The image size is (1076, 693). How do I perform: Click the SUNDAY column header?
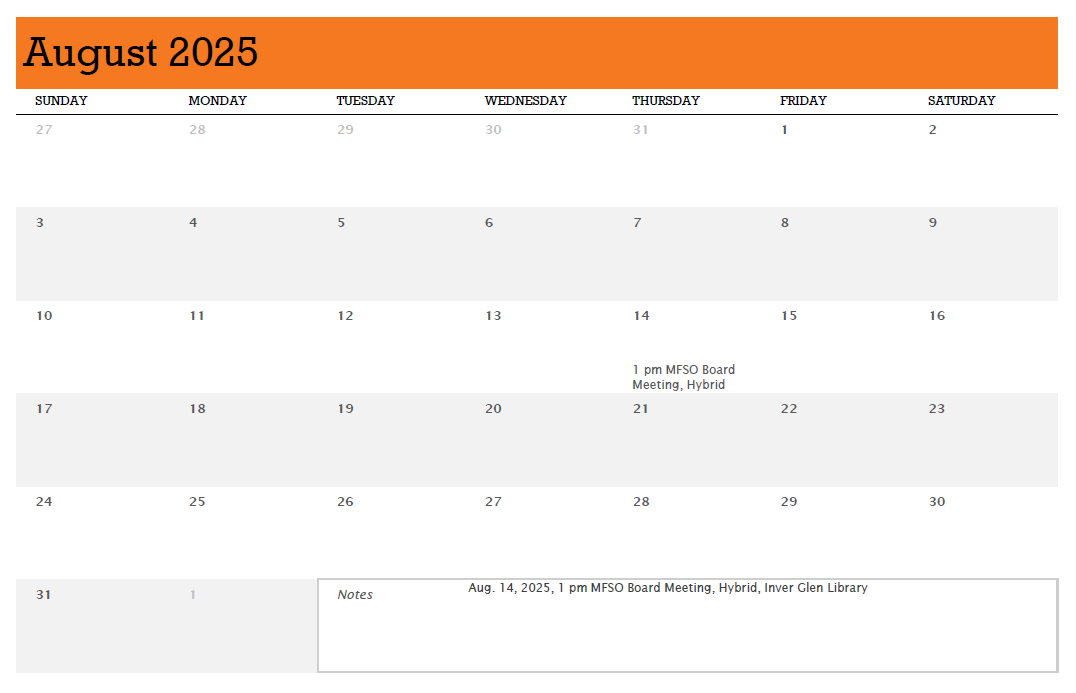click(x=61, y=101)
